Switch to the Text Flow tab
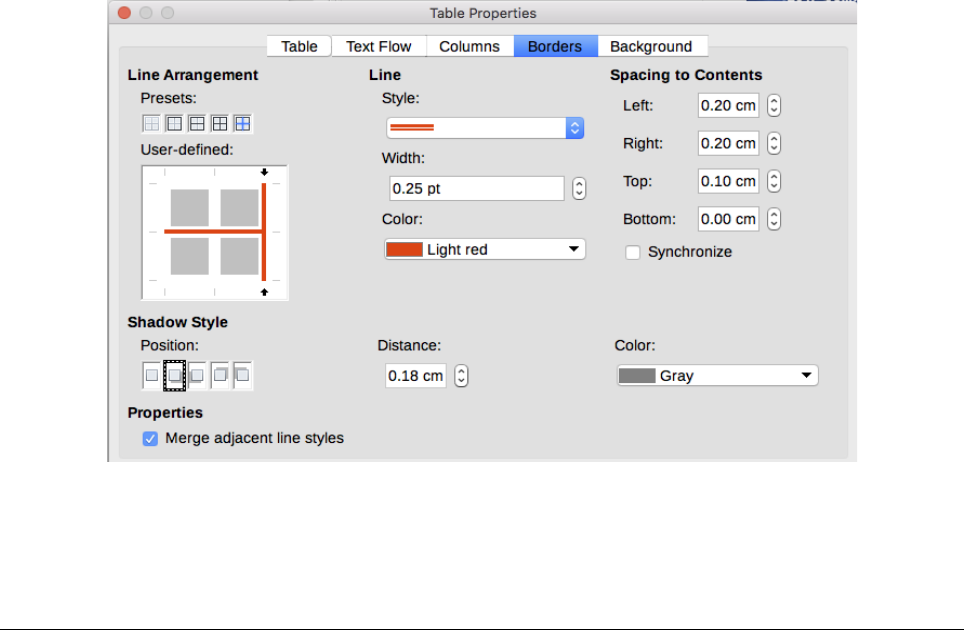Viewport: 964px width, 630px height. point(379,46)
